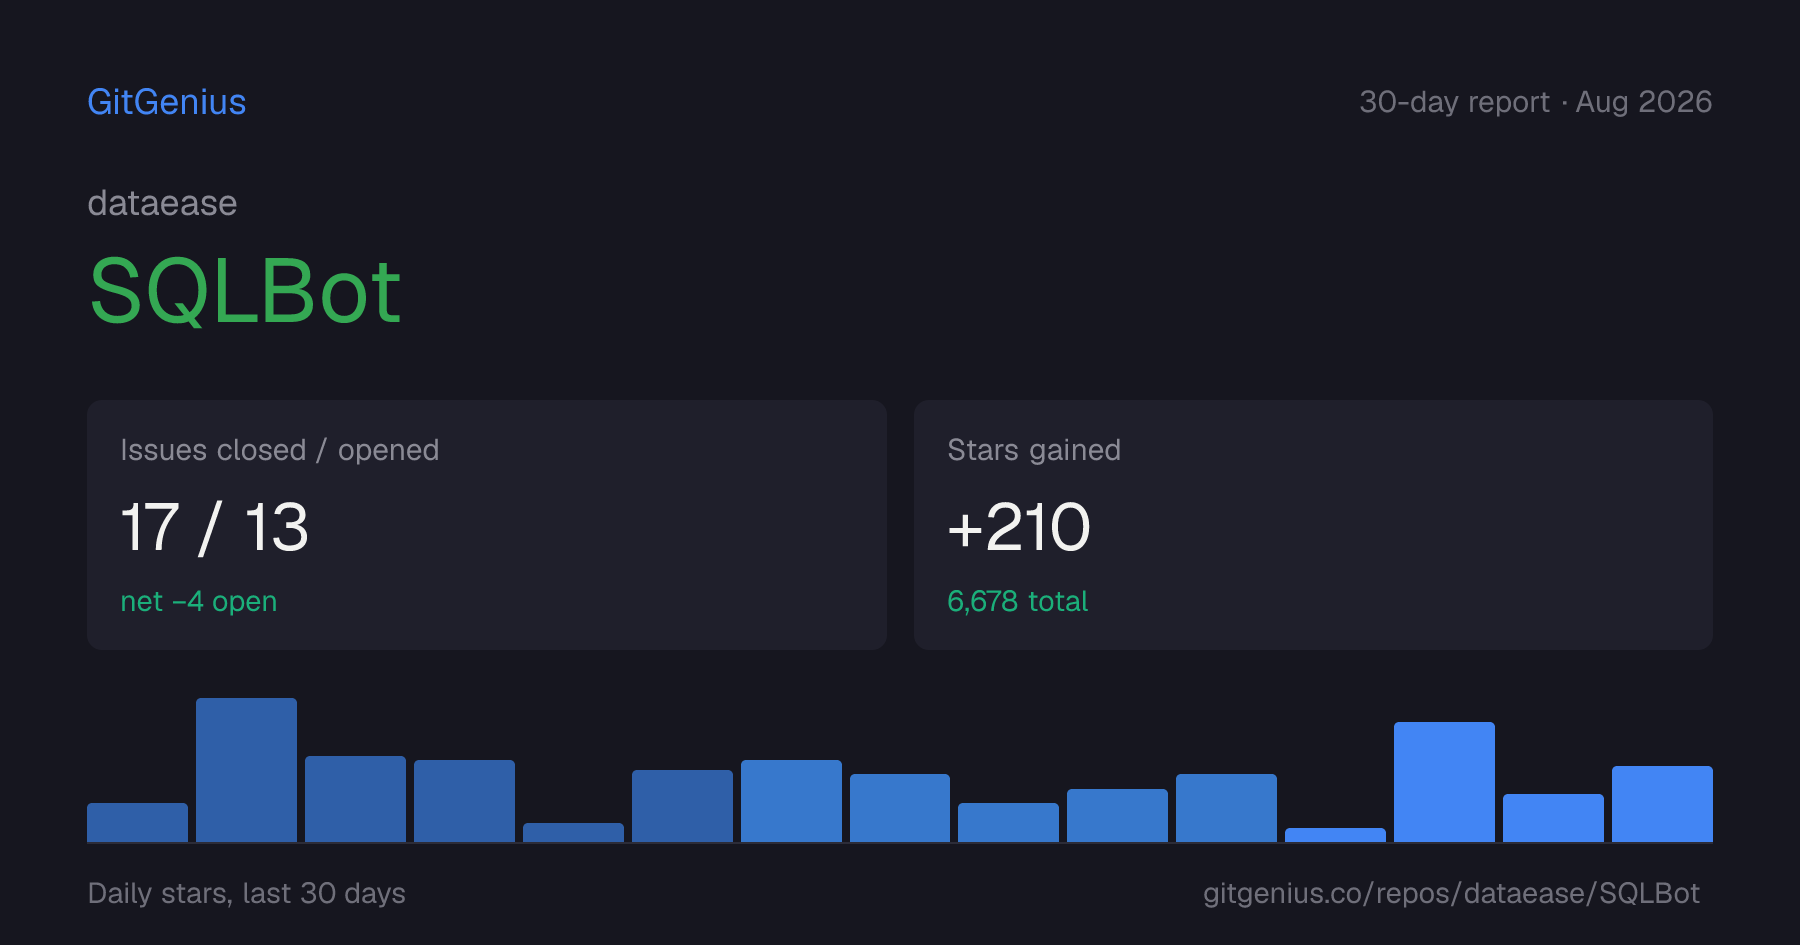Select the 30-day report Aug 2026 label

tap(1535, 102)
